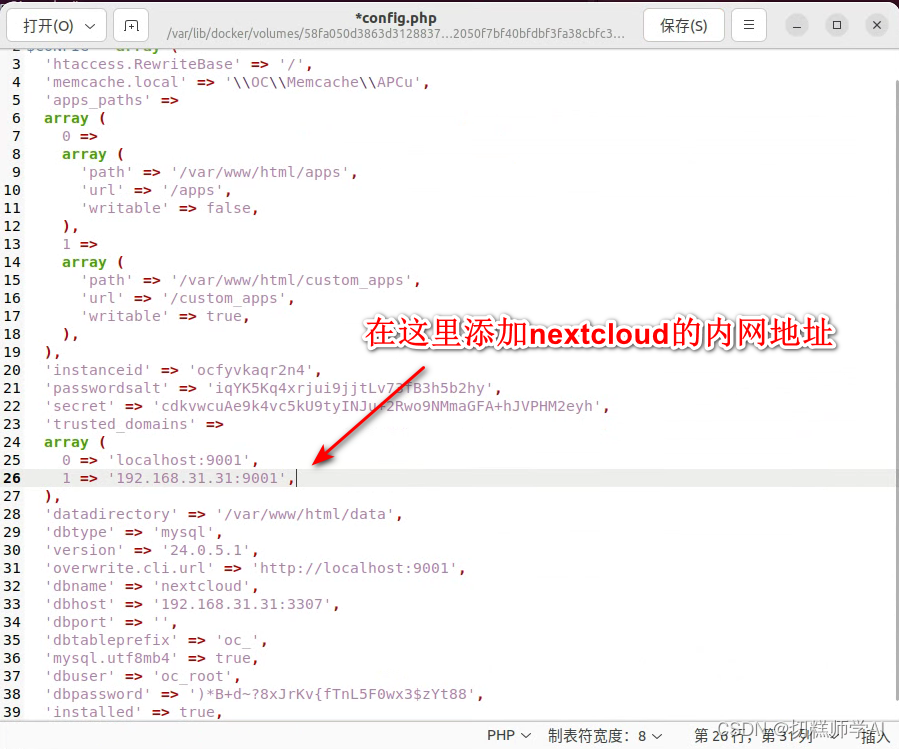
Task: Click the 'dbpassword' line
Action: point(264,694)
